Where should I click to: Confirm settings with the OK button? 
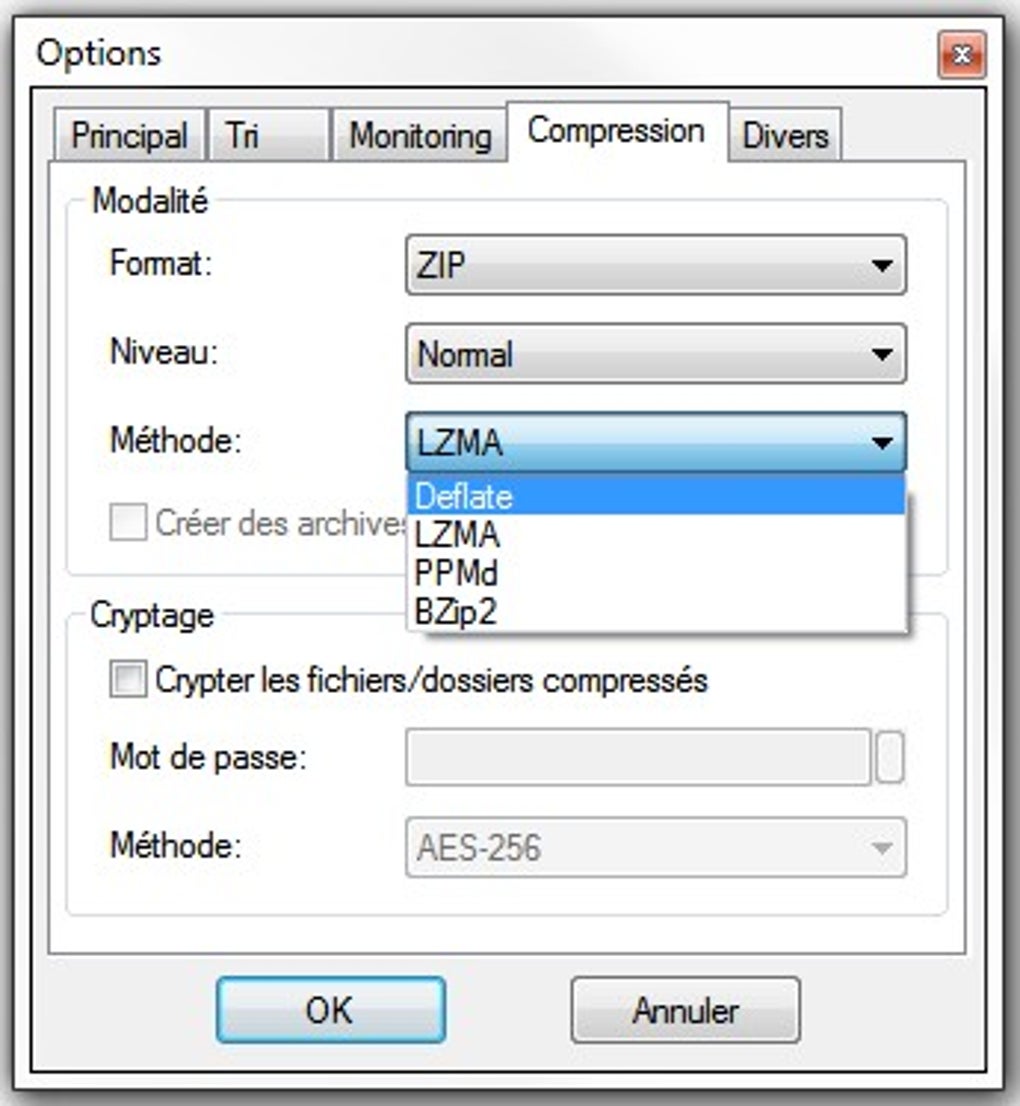[333, 1009]
